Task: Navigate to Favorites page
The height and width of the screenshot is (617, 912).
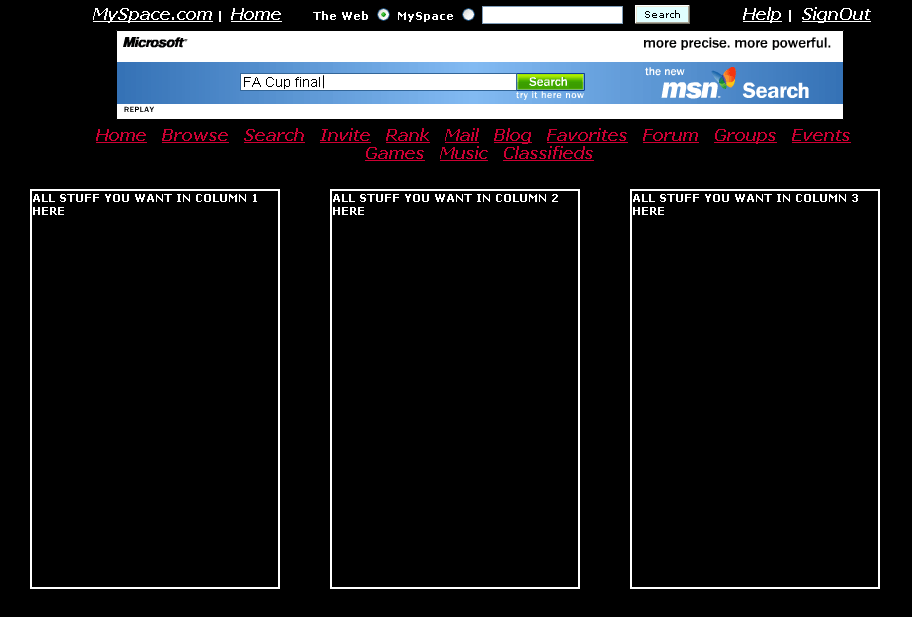Action: click(x=586, y=135)
